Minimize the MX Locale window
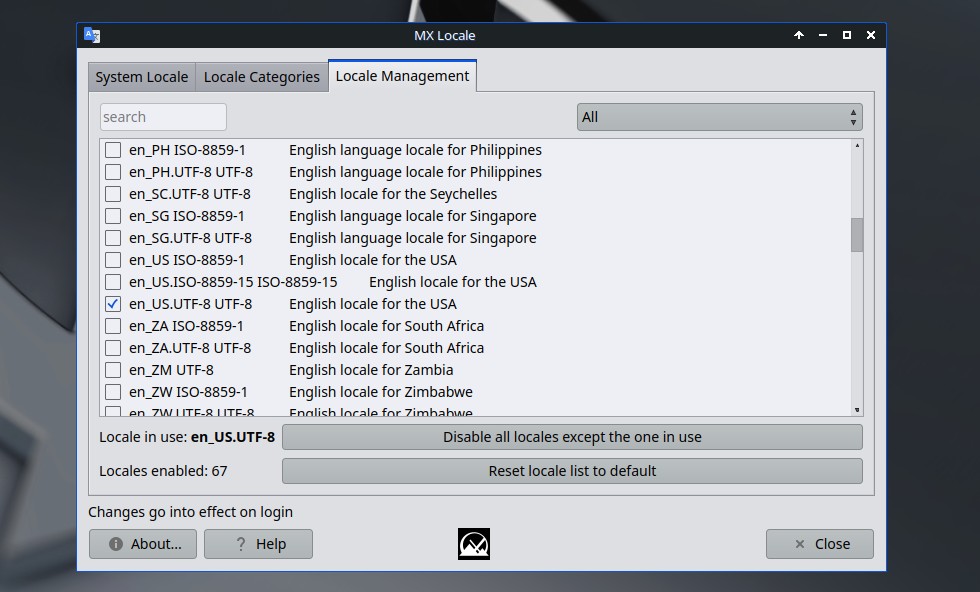This screenshot has height=592, width=980. pyautogui.click(x=822, y=35)
